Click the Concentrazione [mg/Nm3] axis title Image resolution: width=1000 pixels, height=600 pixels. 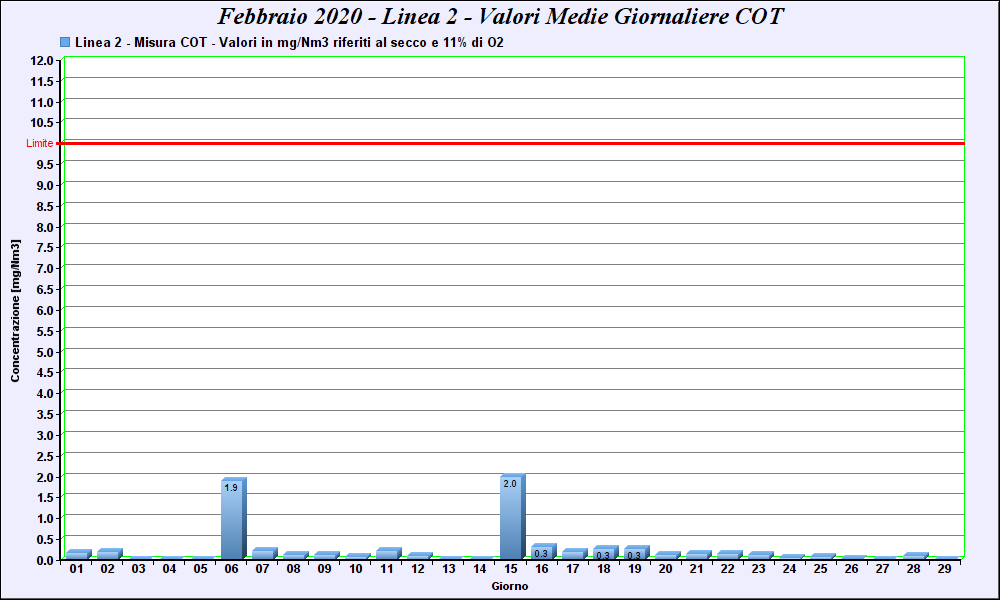point(15,311)
